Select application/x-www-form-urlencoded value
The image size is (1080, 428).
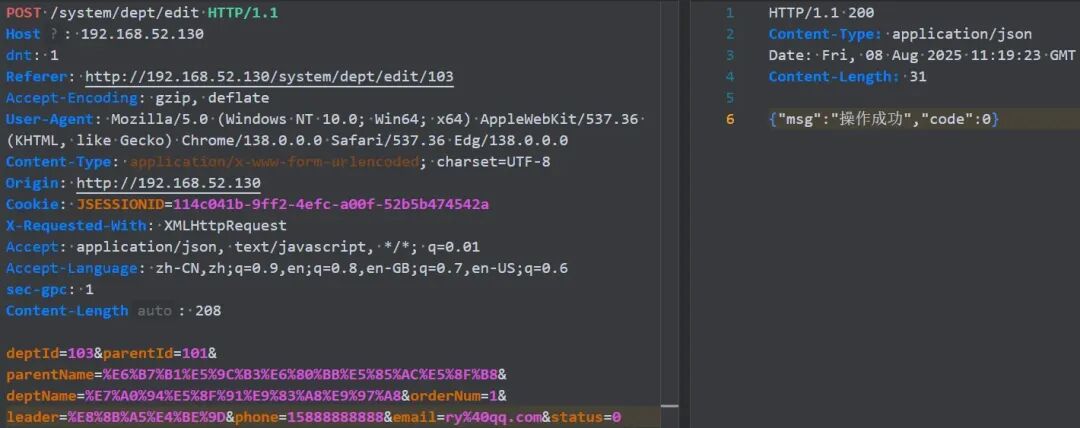pyautogui.click(x=273, y=162)
